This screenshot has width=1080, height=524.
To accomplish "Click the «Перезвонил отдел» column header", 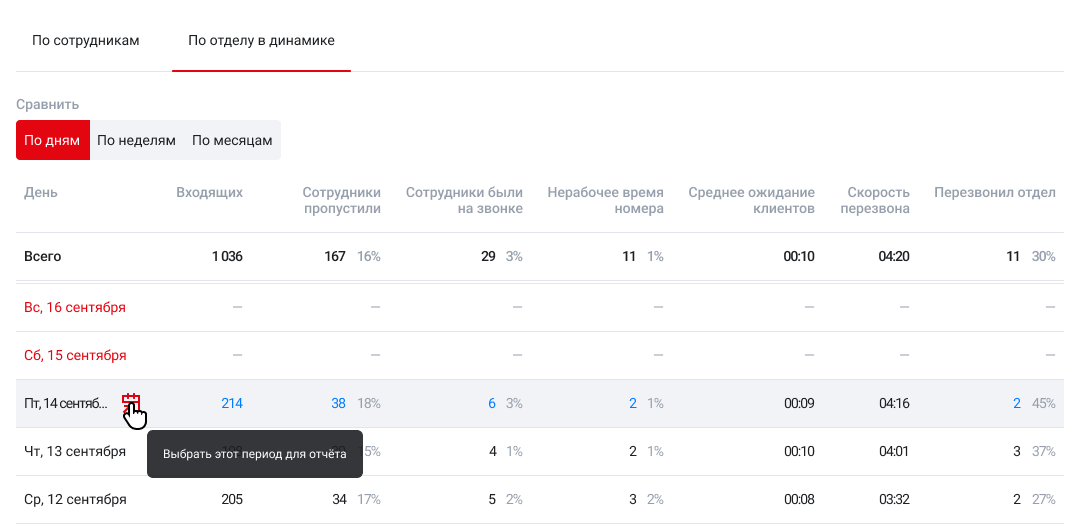I will [994, 192].
